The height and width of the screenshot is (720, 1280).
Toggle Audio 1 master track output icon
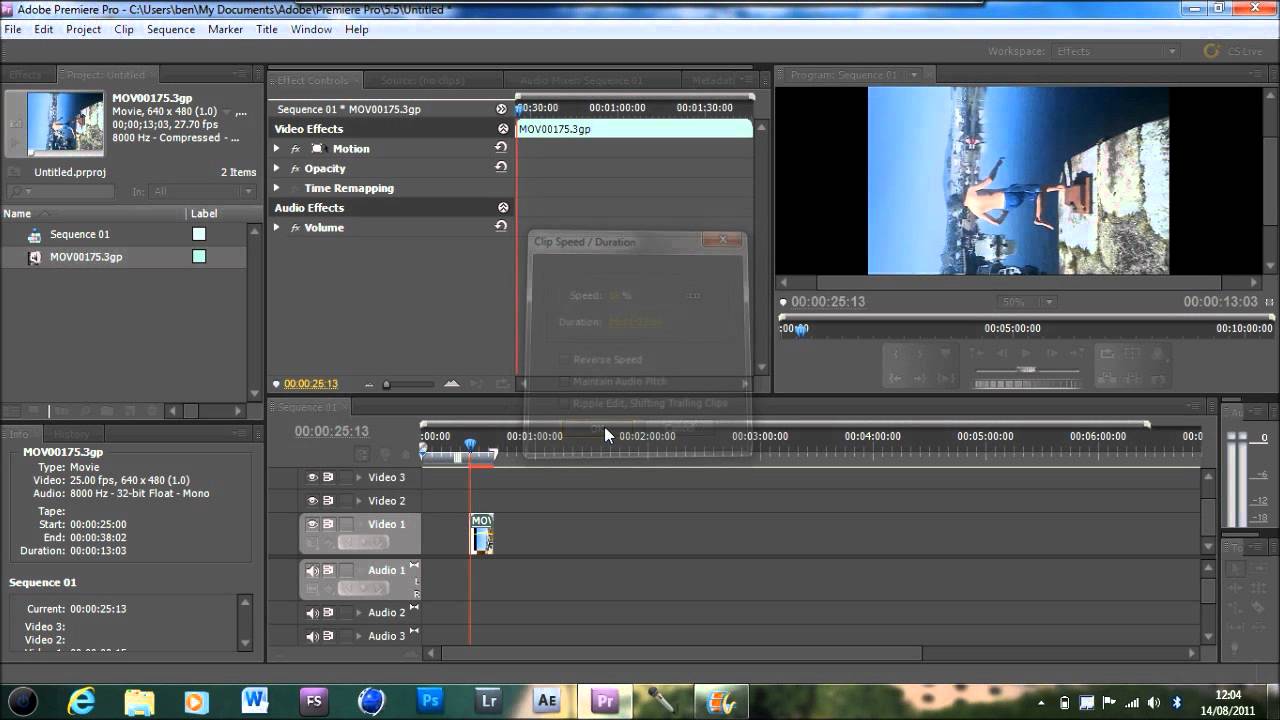414,566
